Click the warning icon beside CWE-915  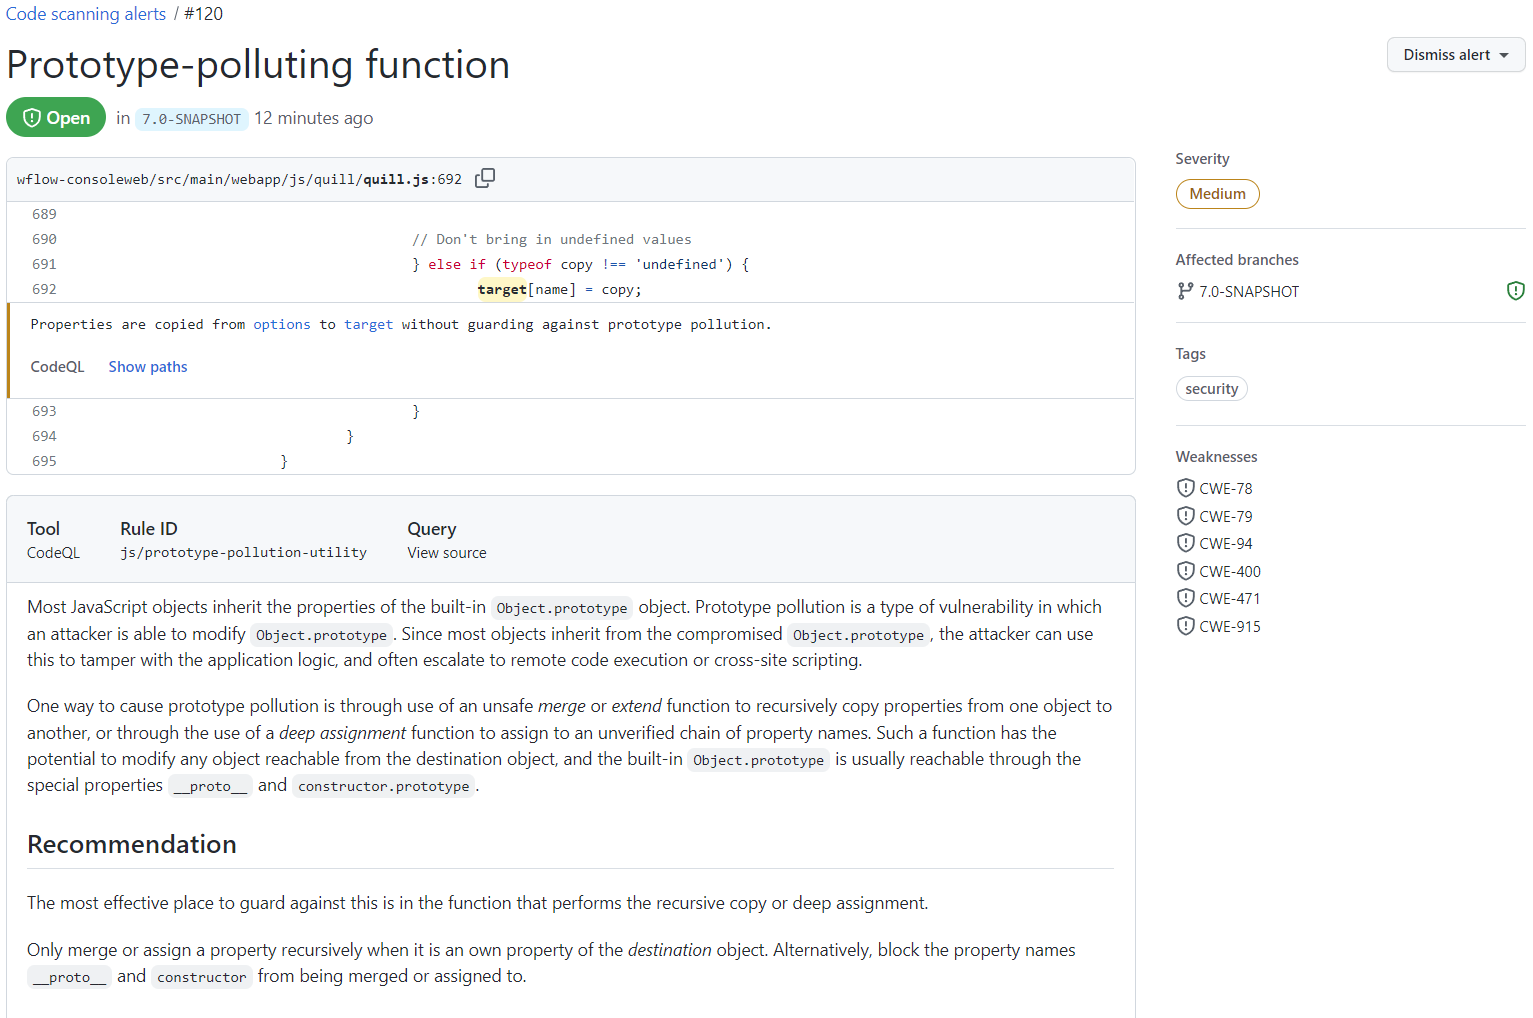(1185, 625)
